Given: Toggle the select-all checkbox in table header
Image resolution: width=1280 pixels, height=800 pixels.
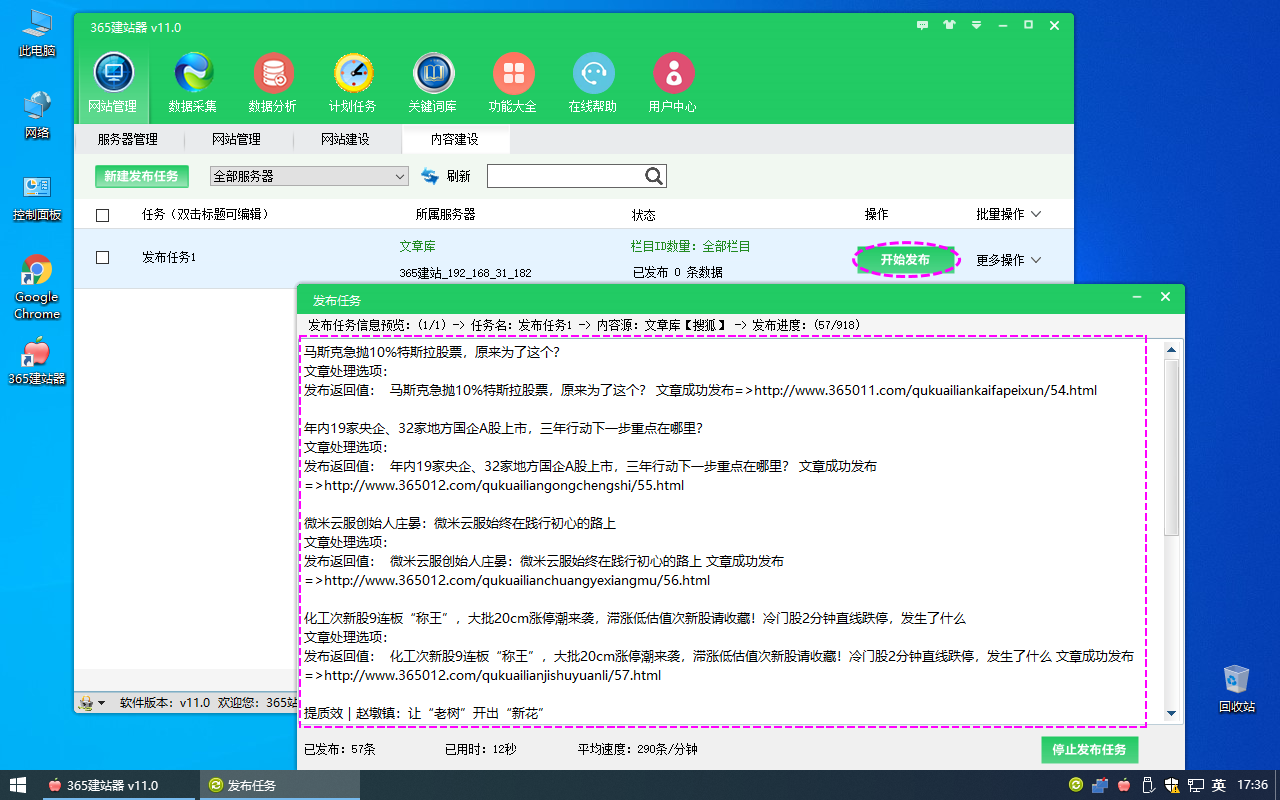Looking at the screenshot, I should (x=102, y=215).
